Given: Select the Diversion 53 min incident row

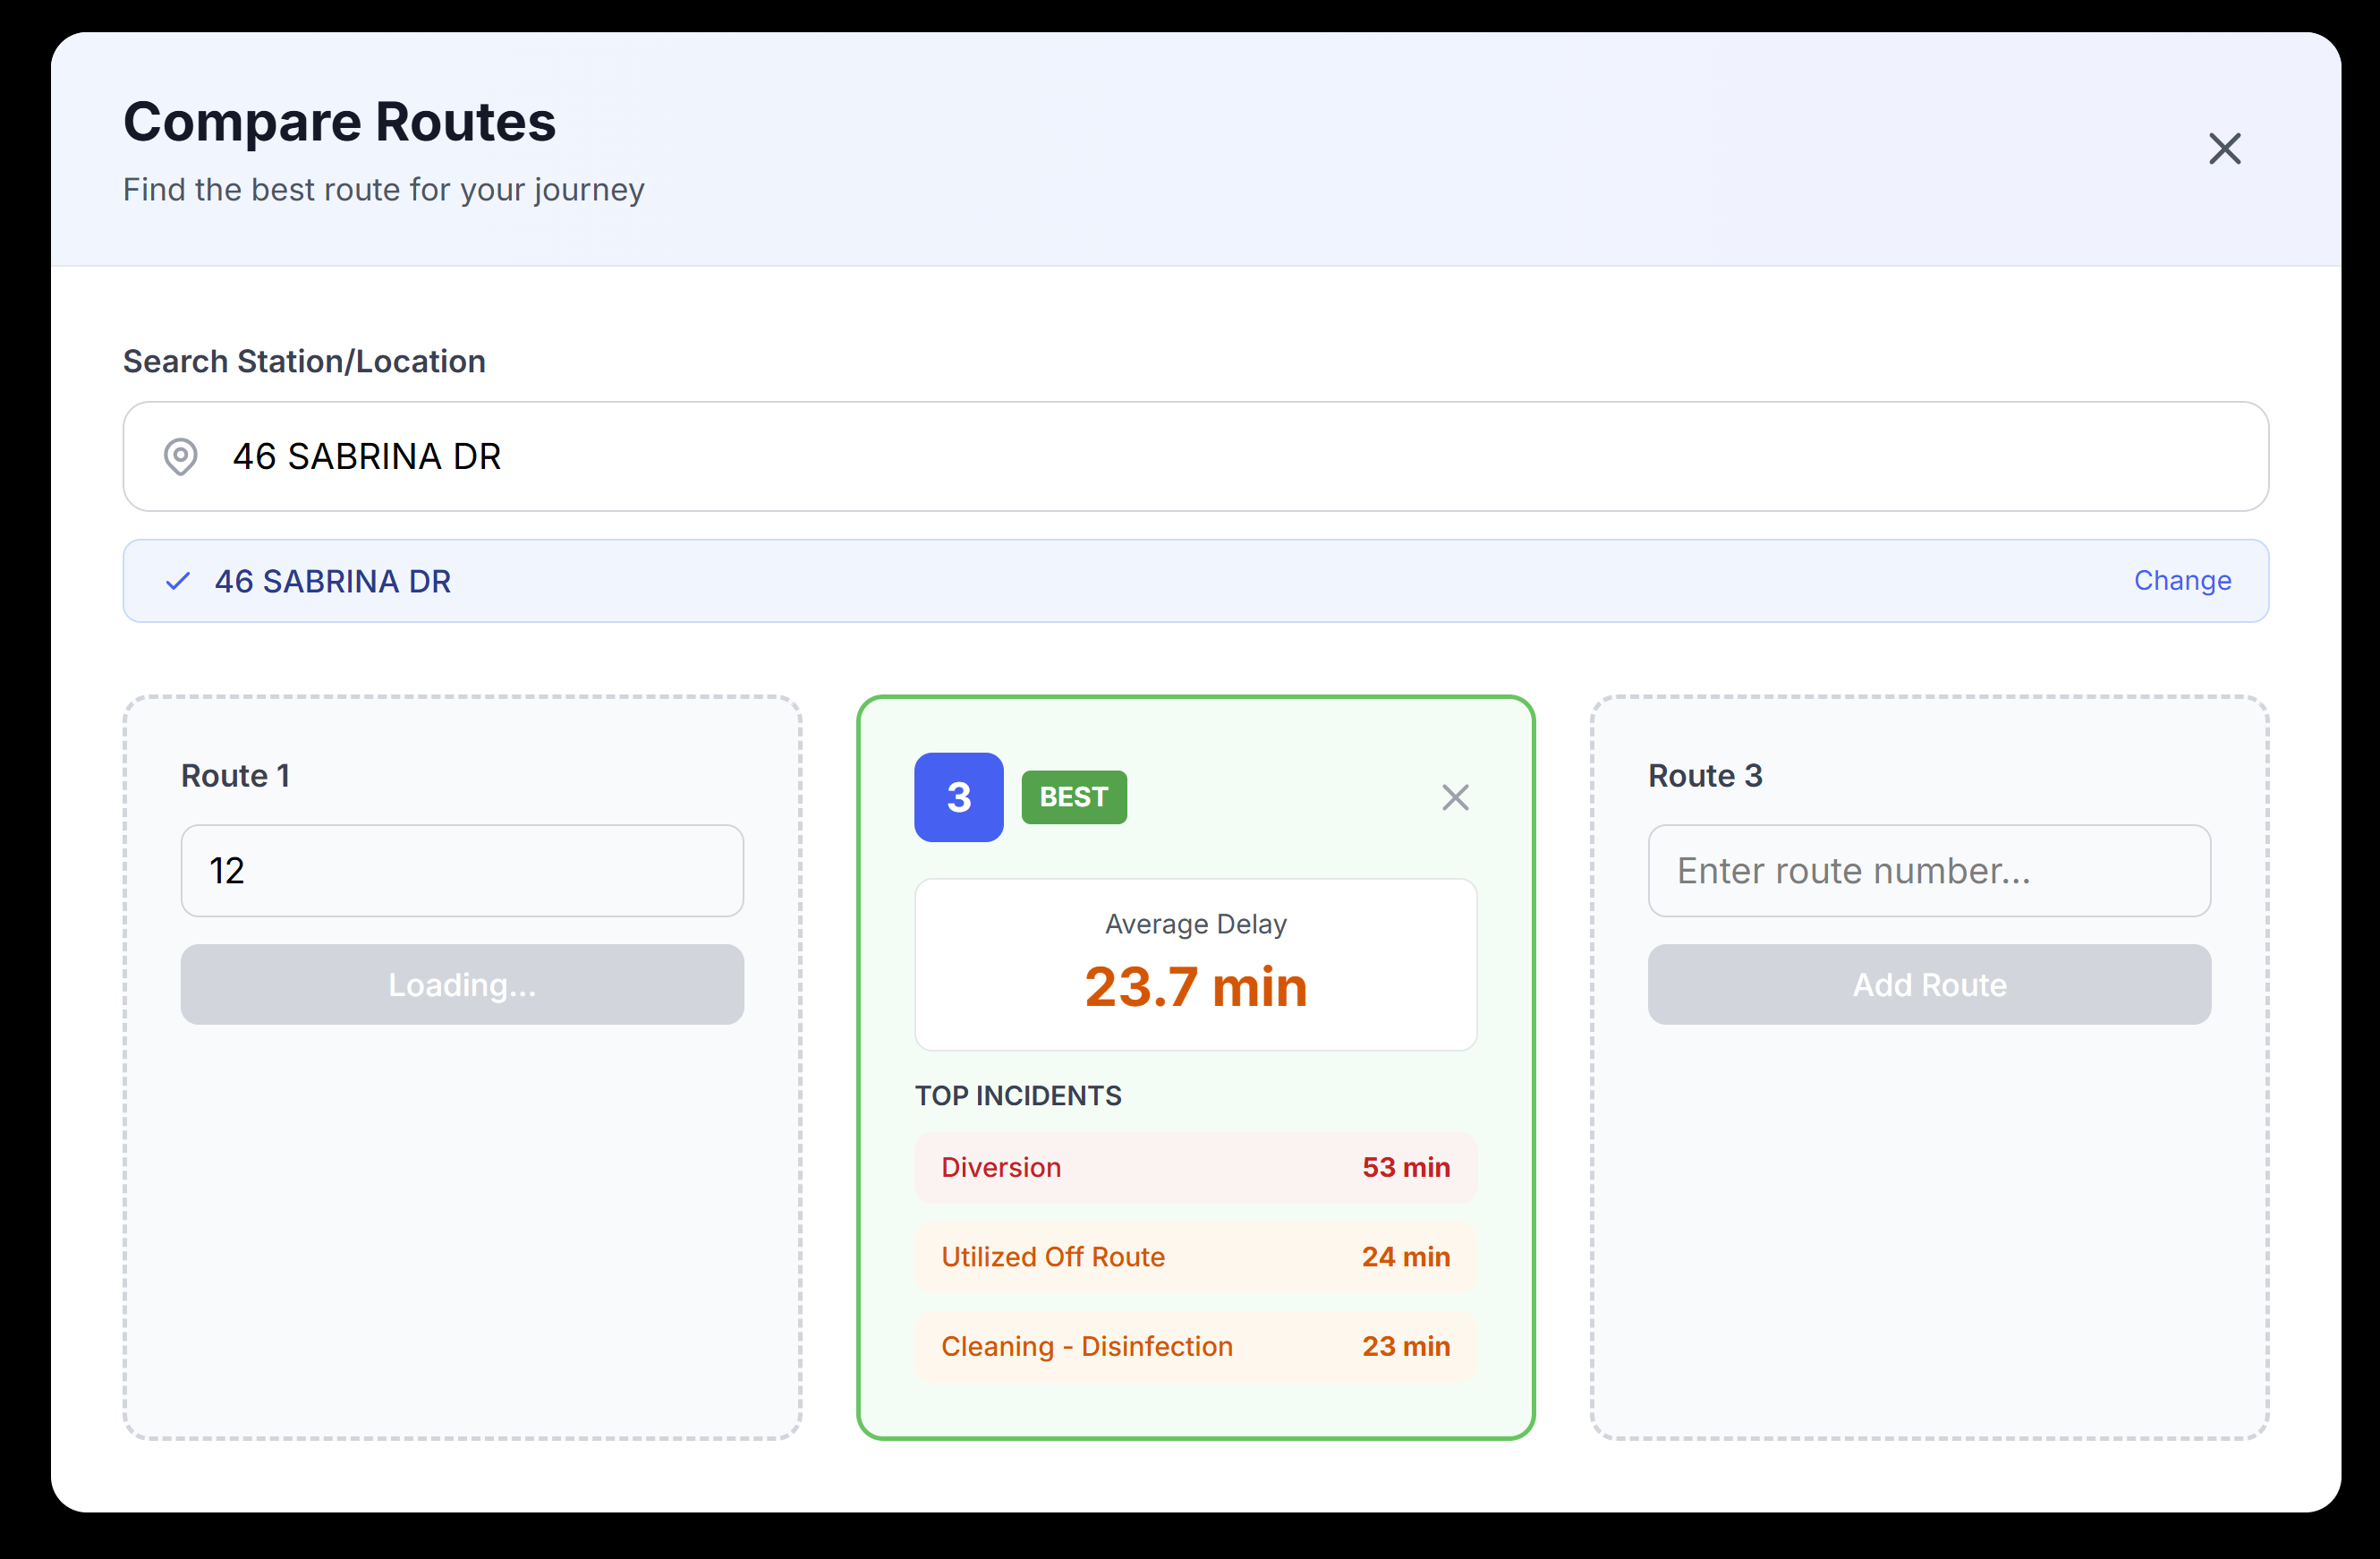Looking at the screenshot, I should pos(1195,1167).
